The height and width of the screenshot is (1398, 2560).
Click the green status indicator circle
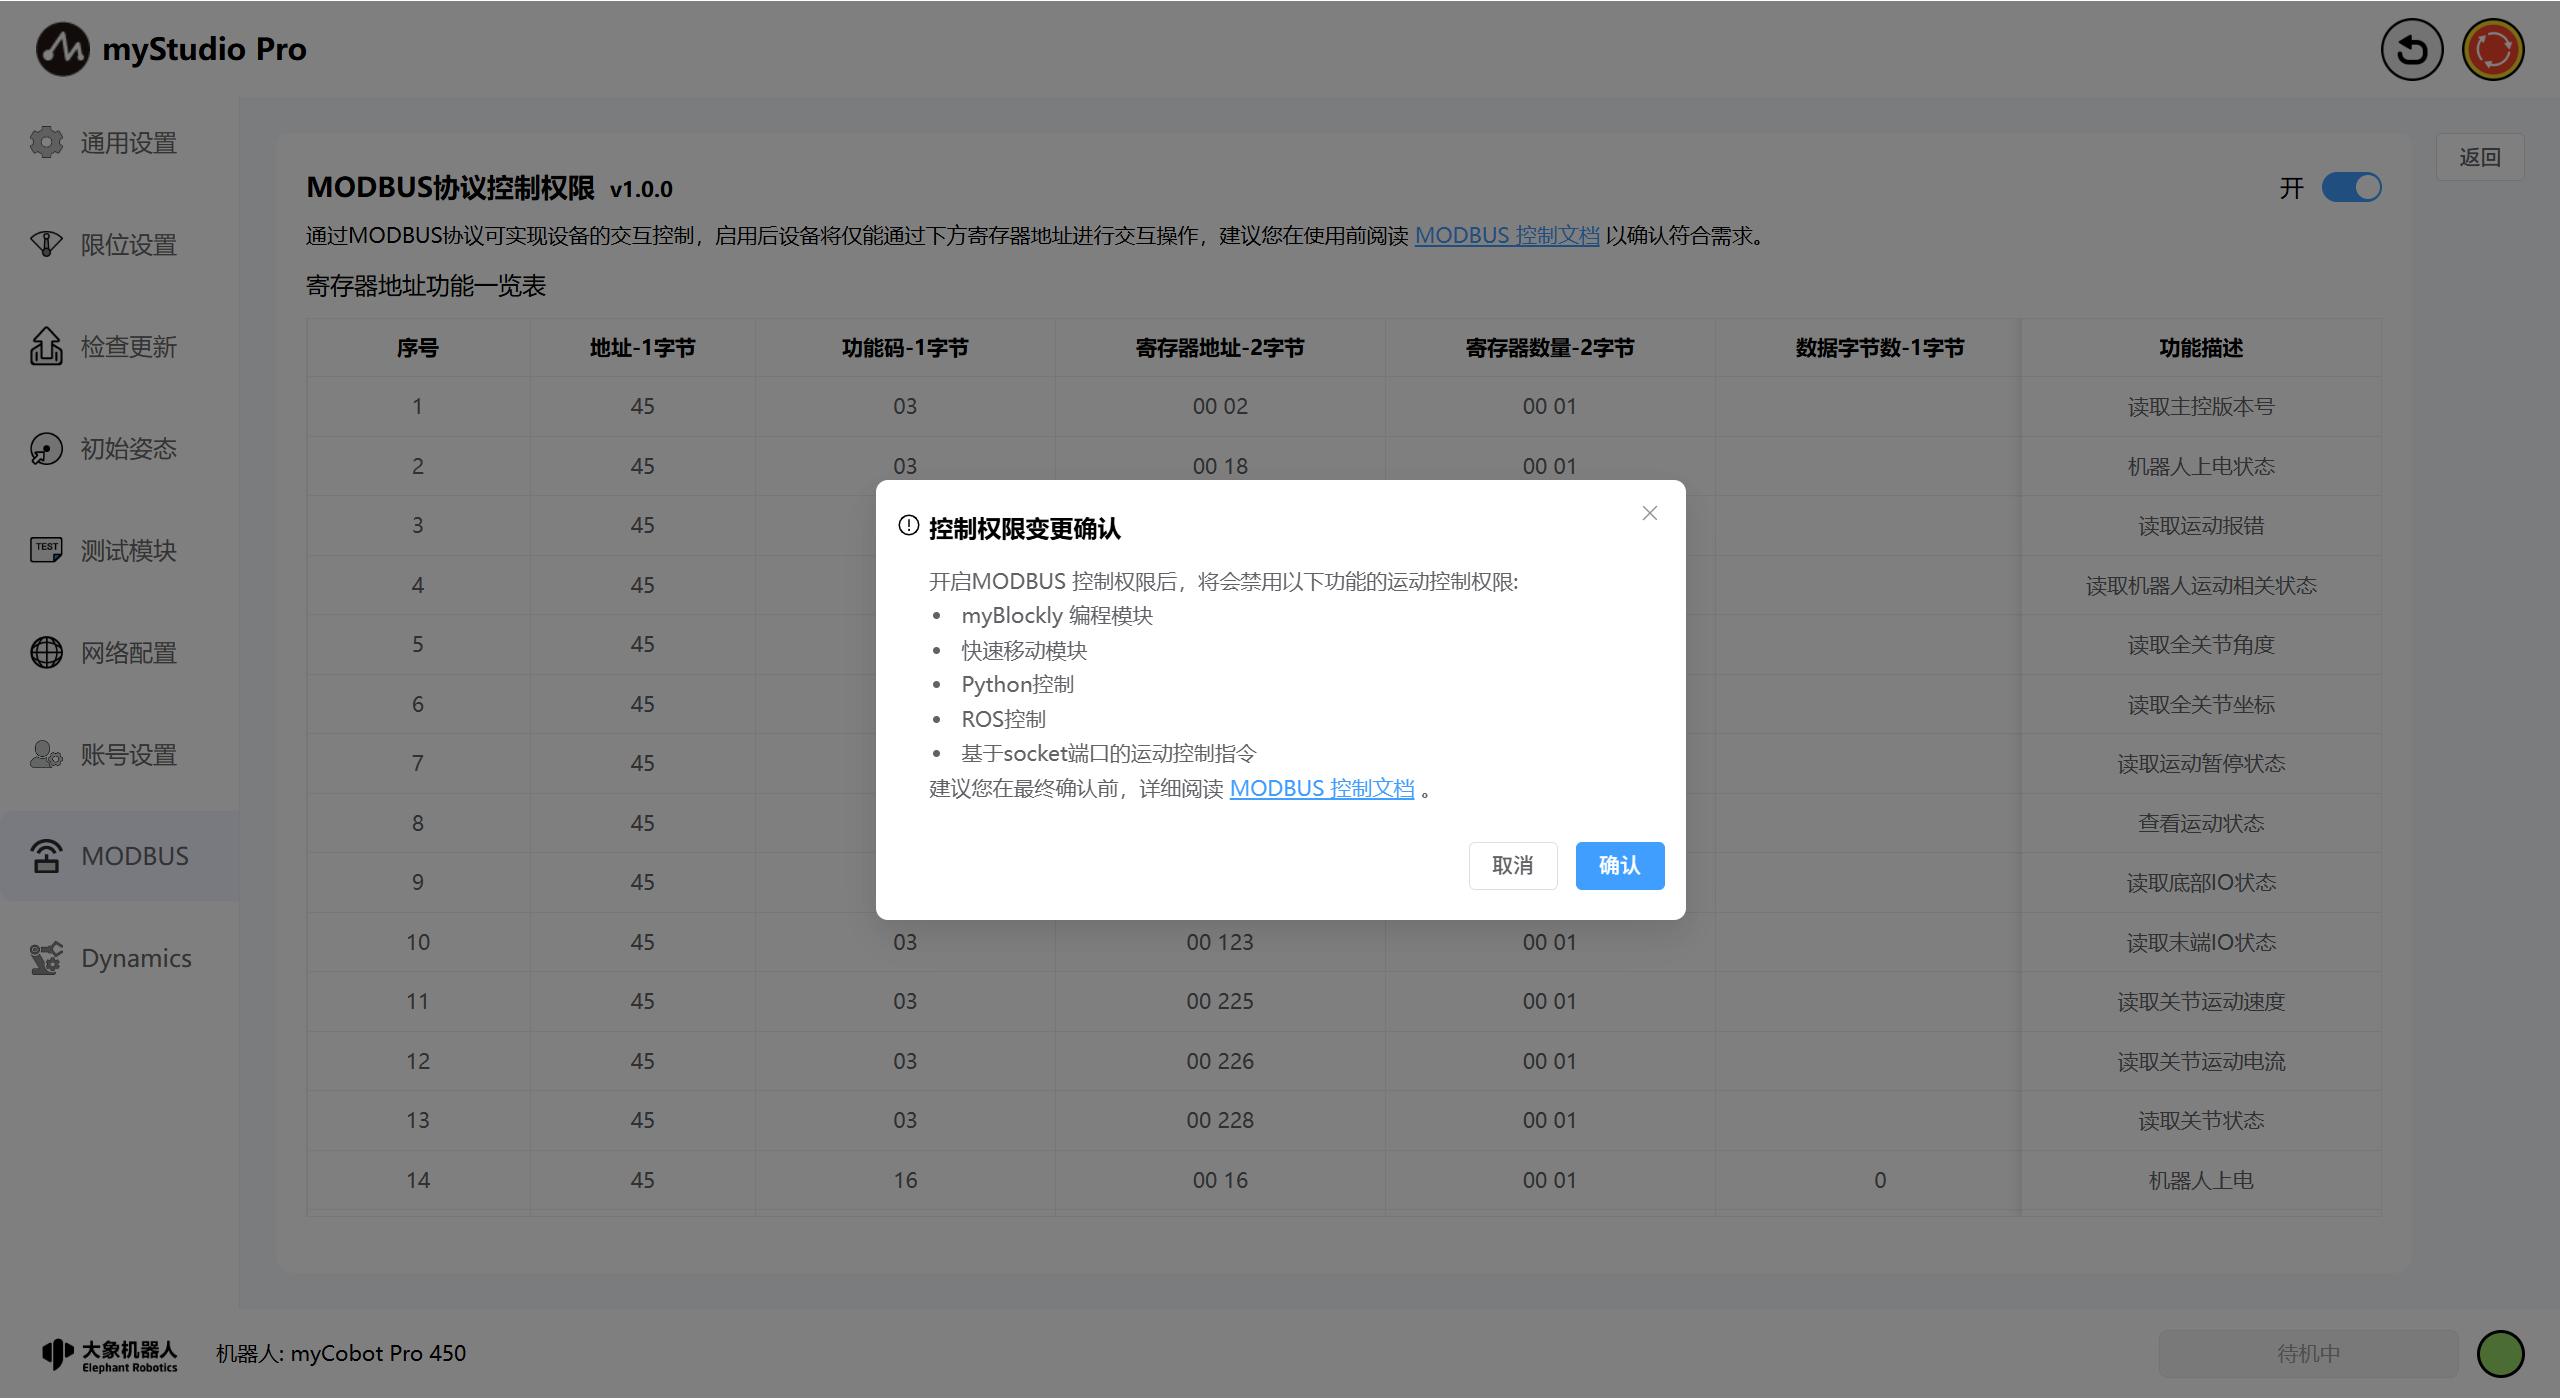coord(2500,1353)
